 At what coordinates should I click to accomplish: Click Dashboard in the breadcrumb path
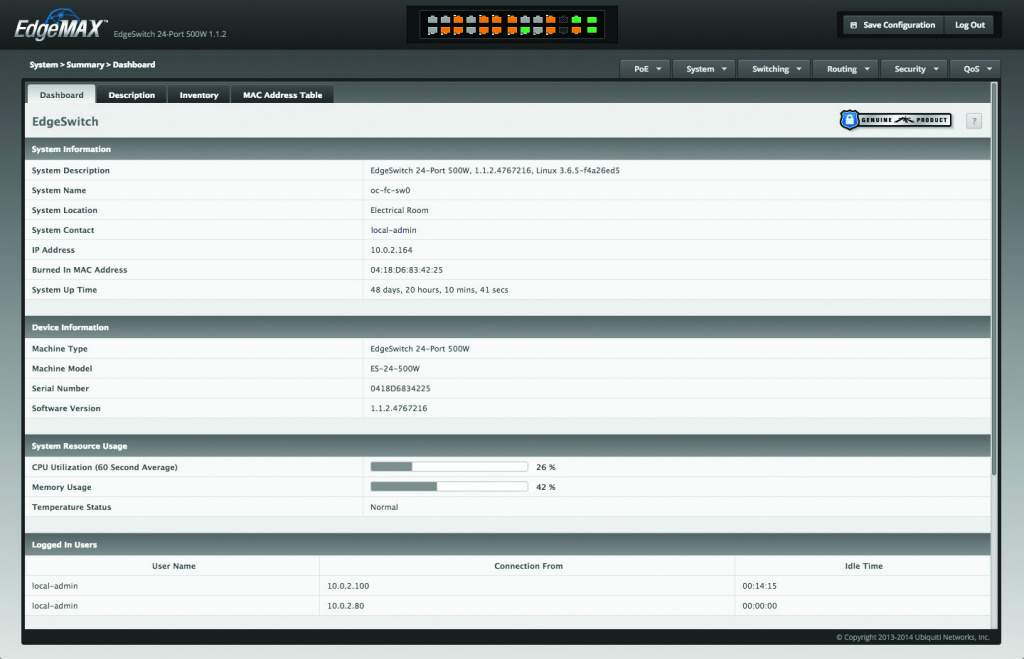point(134,65)
